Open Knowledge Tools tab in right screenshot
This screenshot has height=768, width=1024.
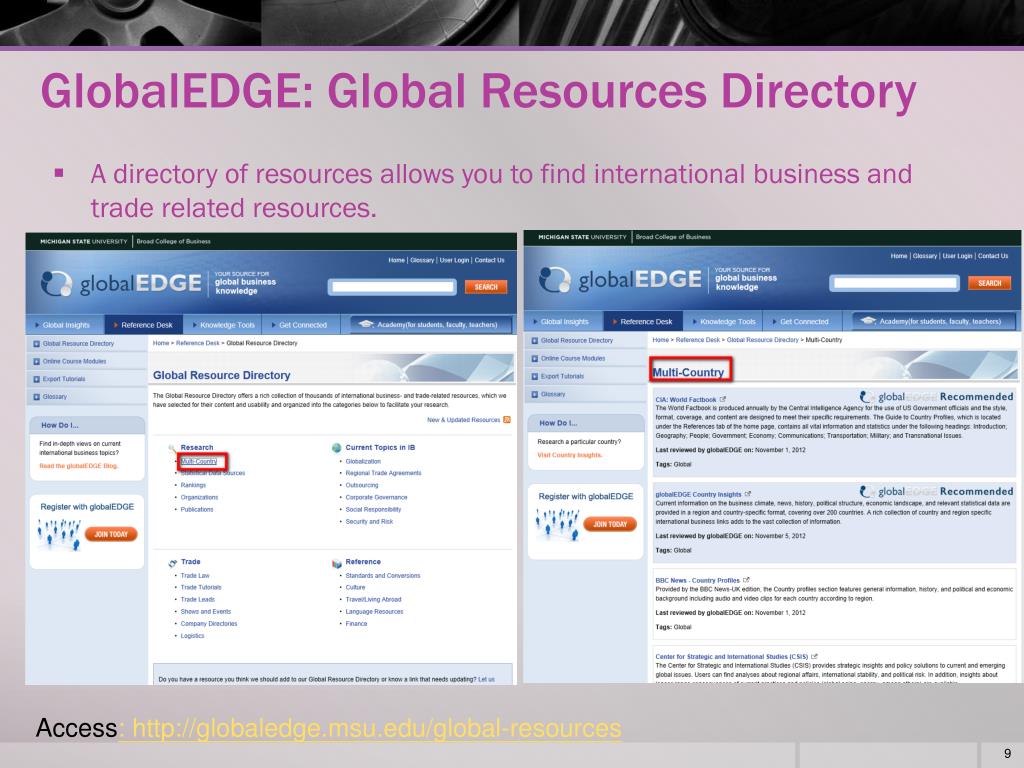click(x=724, y=321)
